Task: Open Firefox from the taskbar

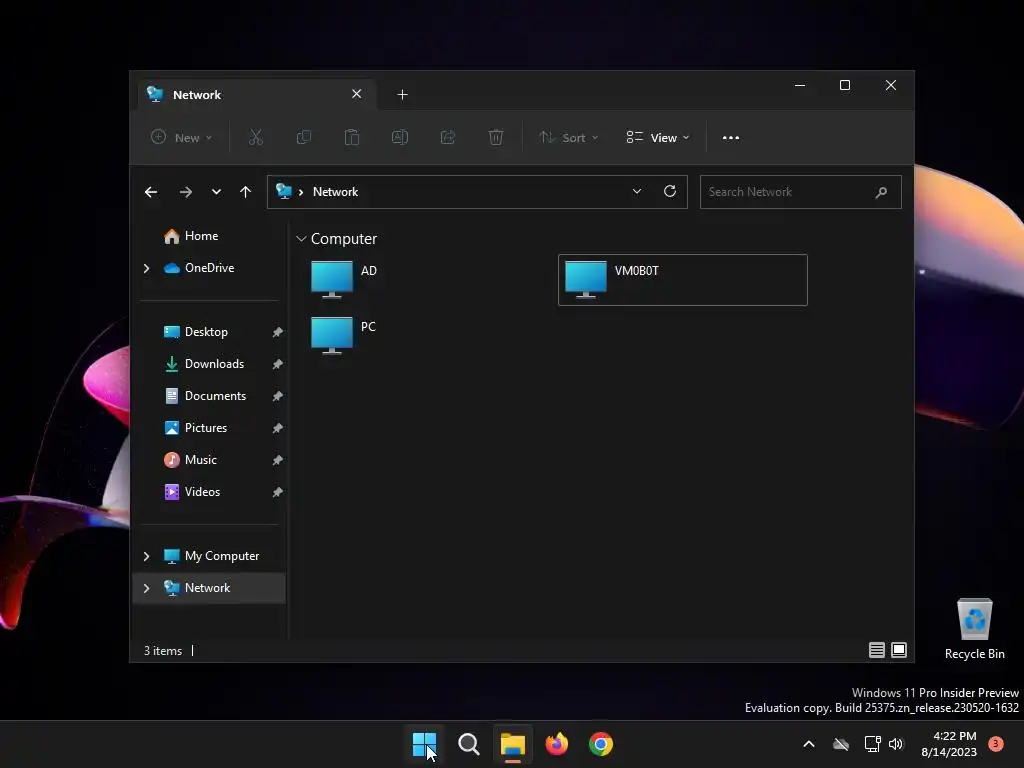Action: (556, 744)
